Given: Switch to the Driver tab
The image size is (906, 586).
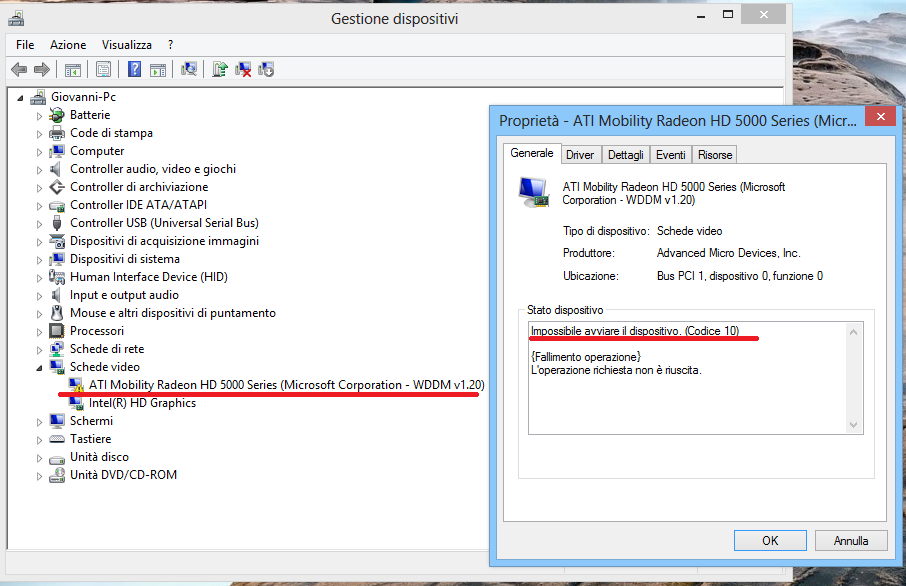Looking at the screenshot, I should [580, 155].
